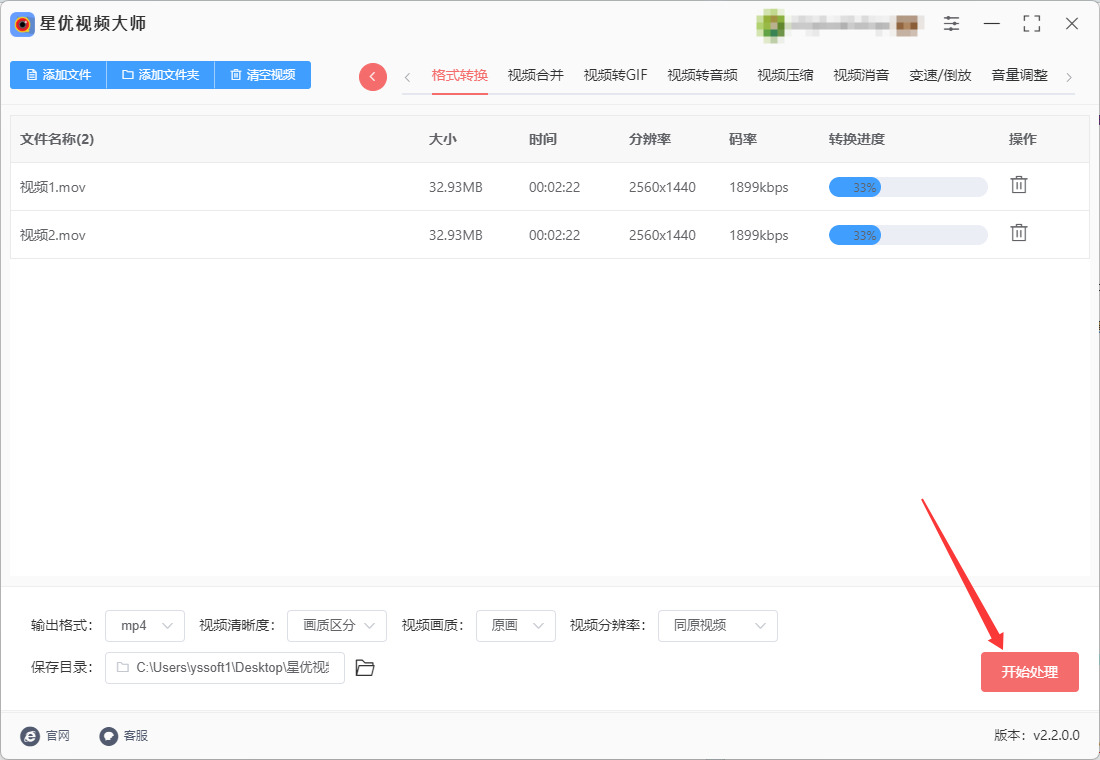Click the 保存目录 path input field

coord(224,668)
